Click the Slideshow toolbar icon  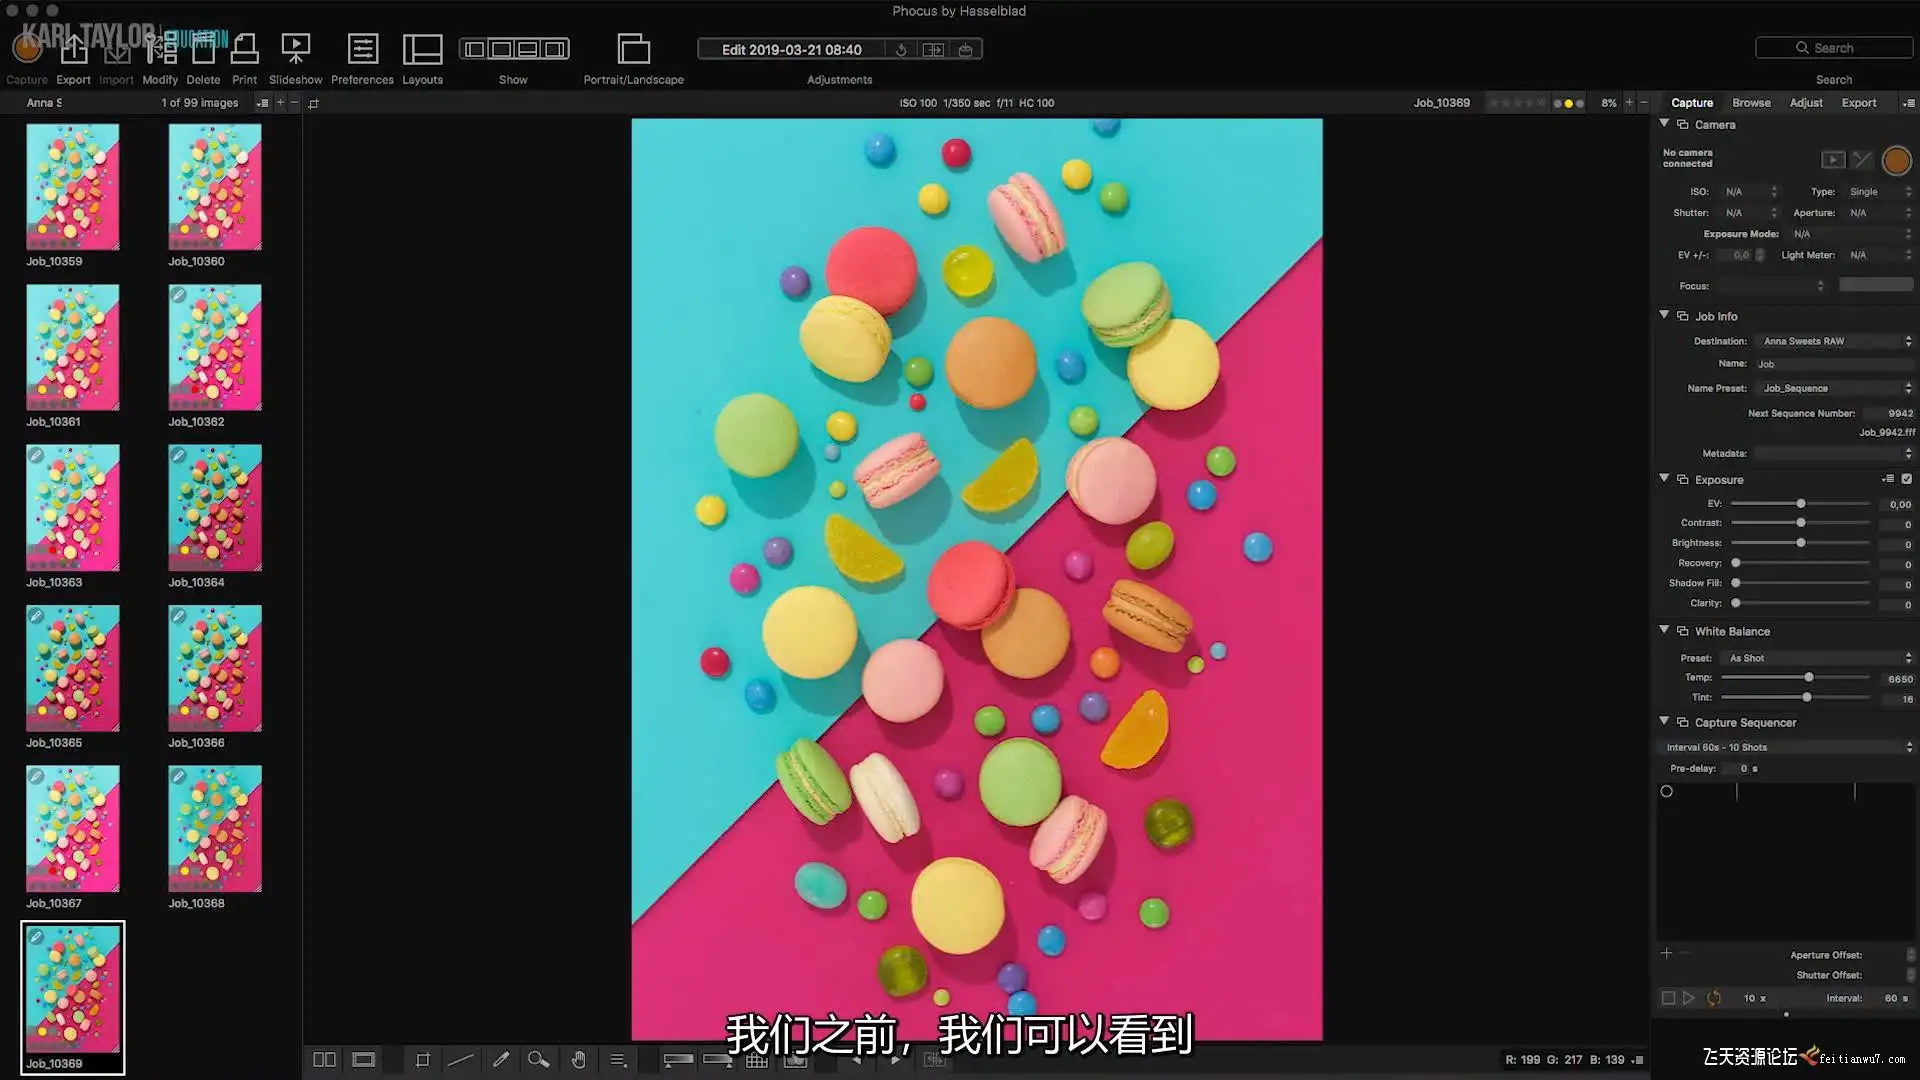click(295, 49)
